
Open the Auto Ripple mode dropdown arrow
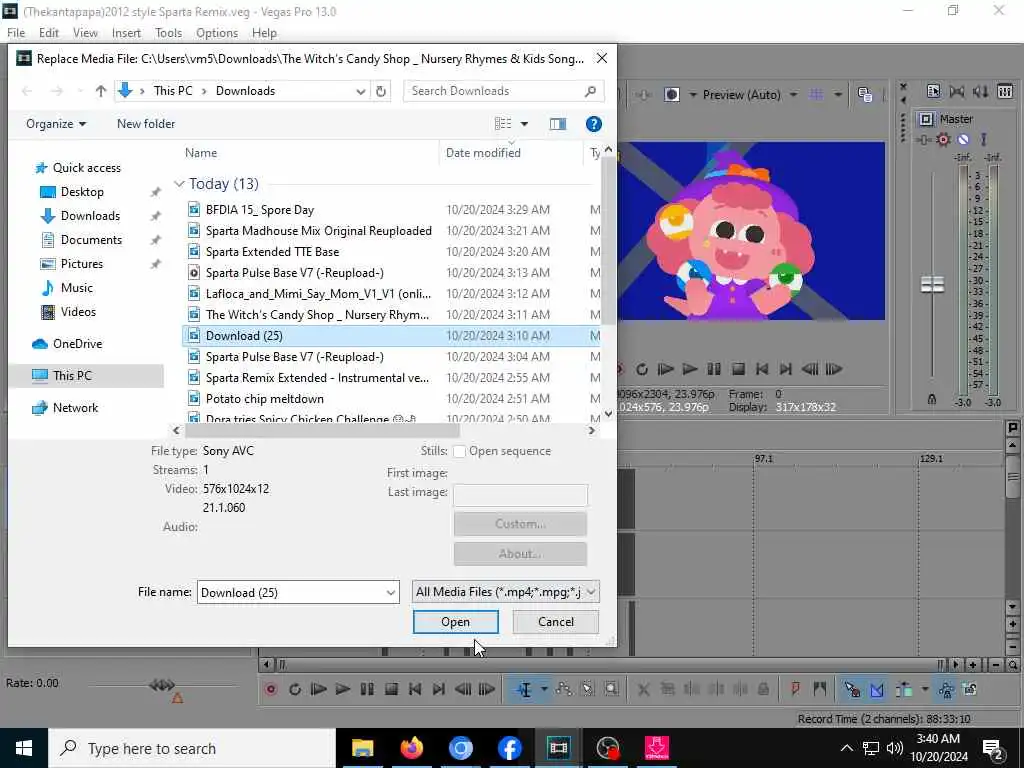click(924, 689)
